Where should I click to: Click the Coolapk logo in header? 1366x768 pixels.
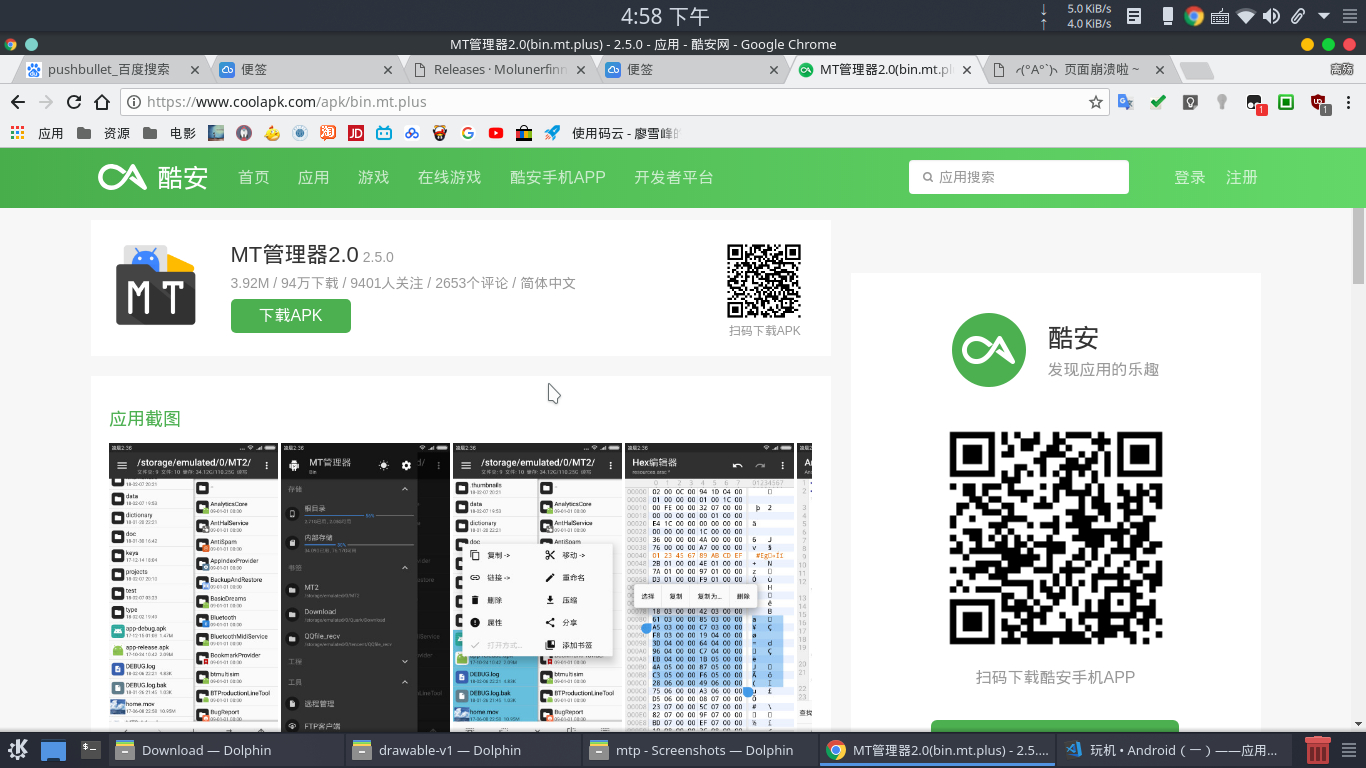153,177
